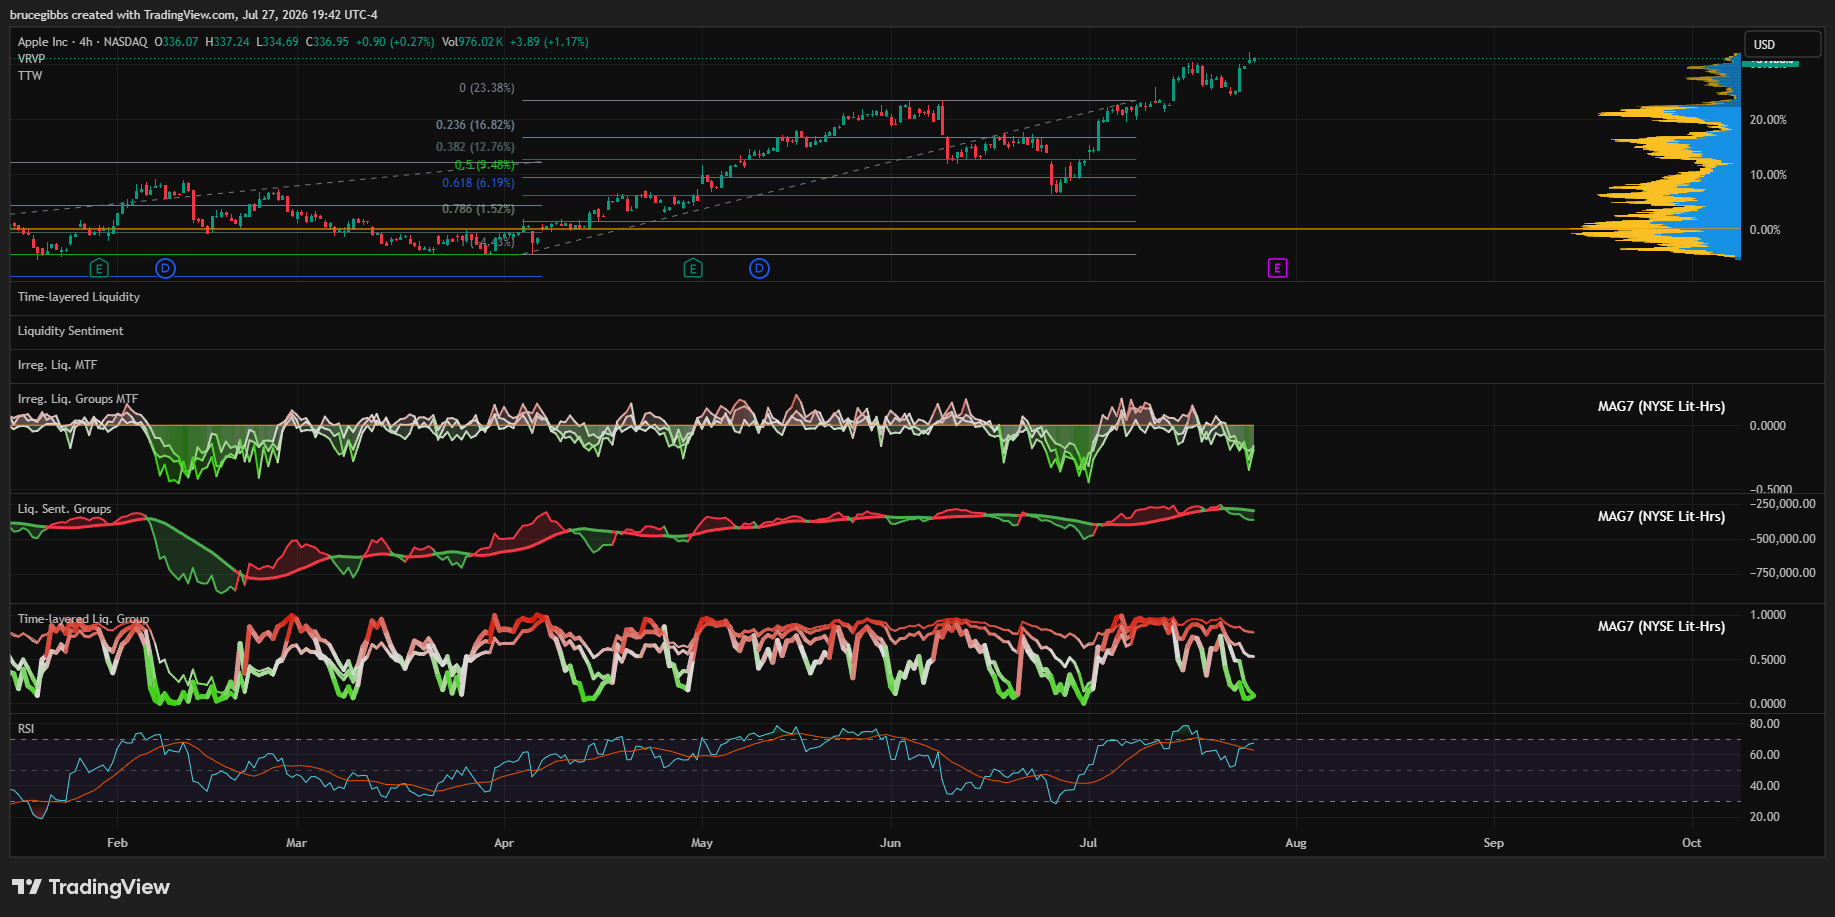The image size is (1835, 917).
Task: Click the TradingView logo
Action: click(91, 887)
